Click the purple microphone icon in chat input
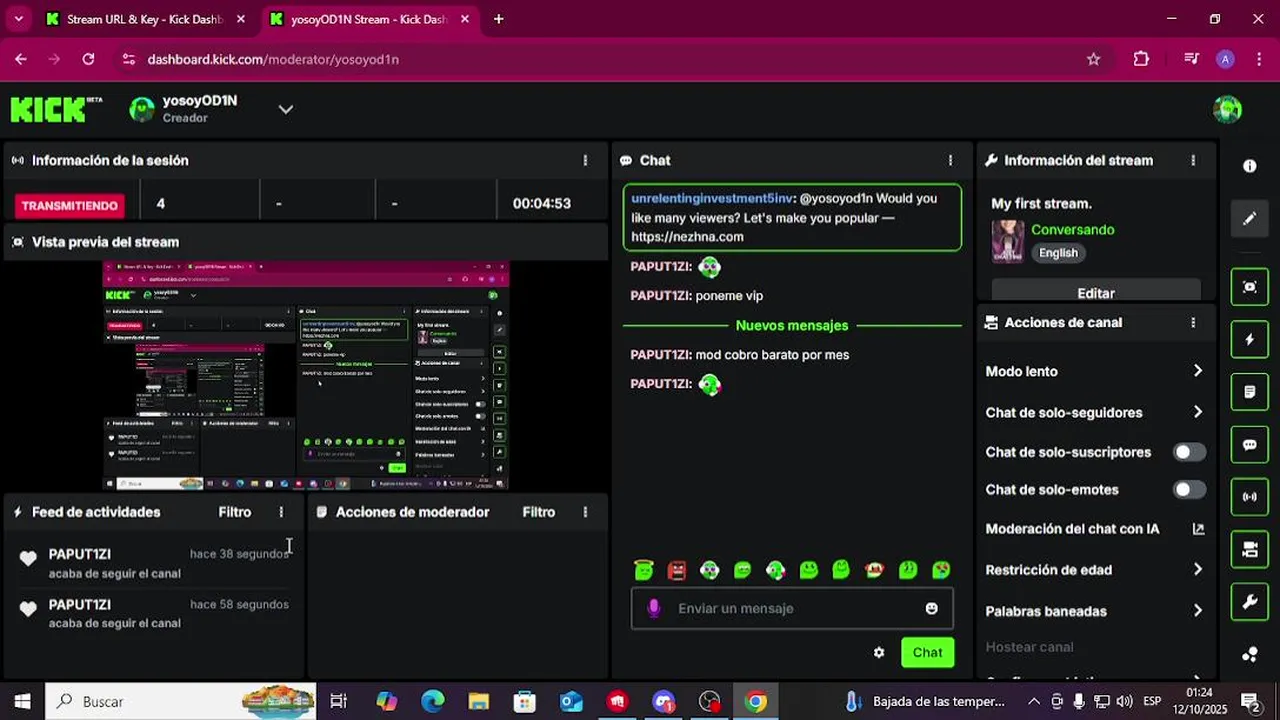This screenshot has width=1280, height=720. click(653, 608)
